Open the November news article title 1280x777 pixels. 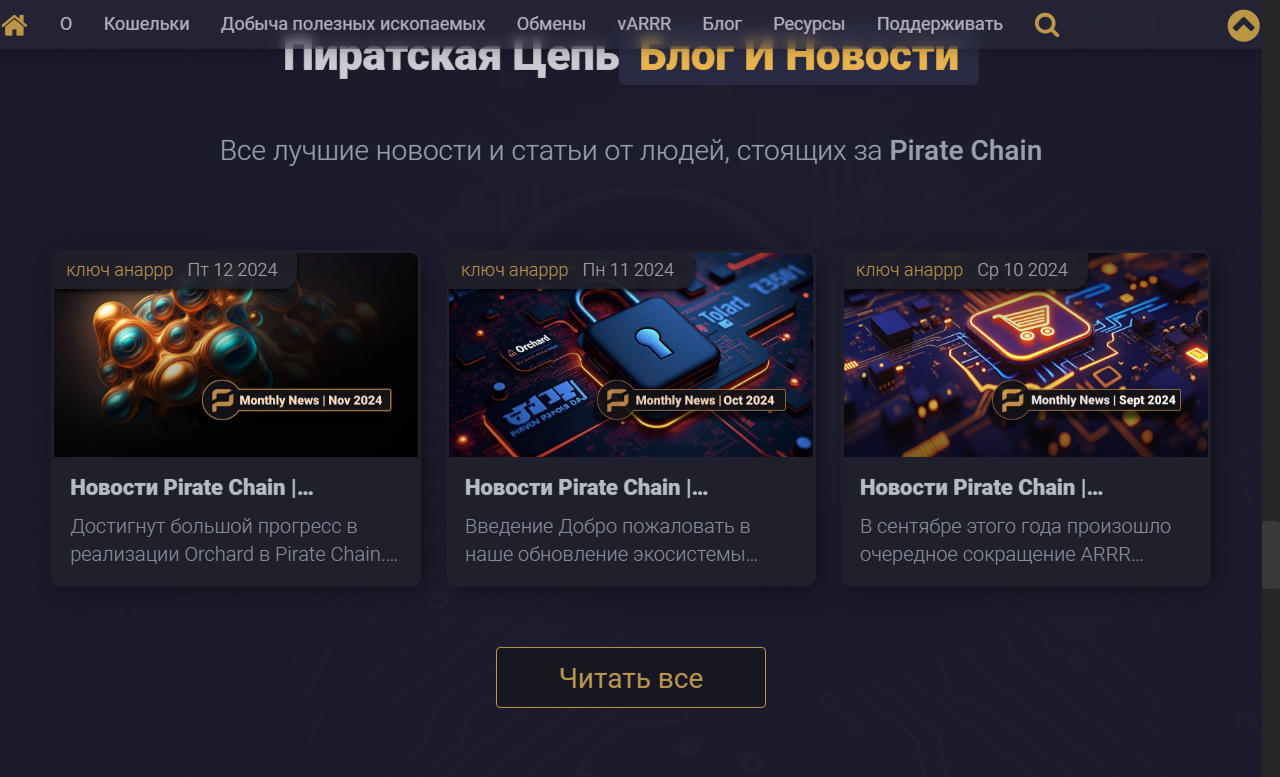tap(192, 488)
